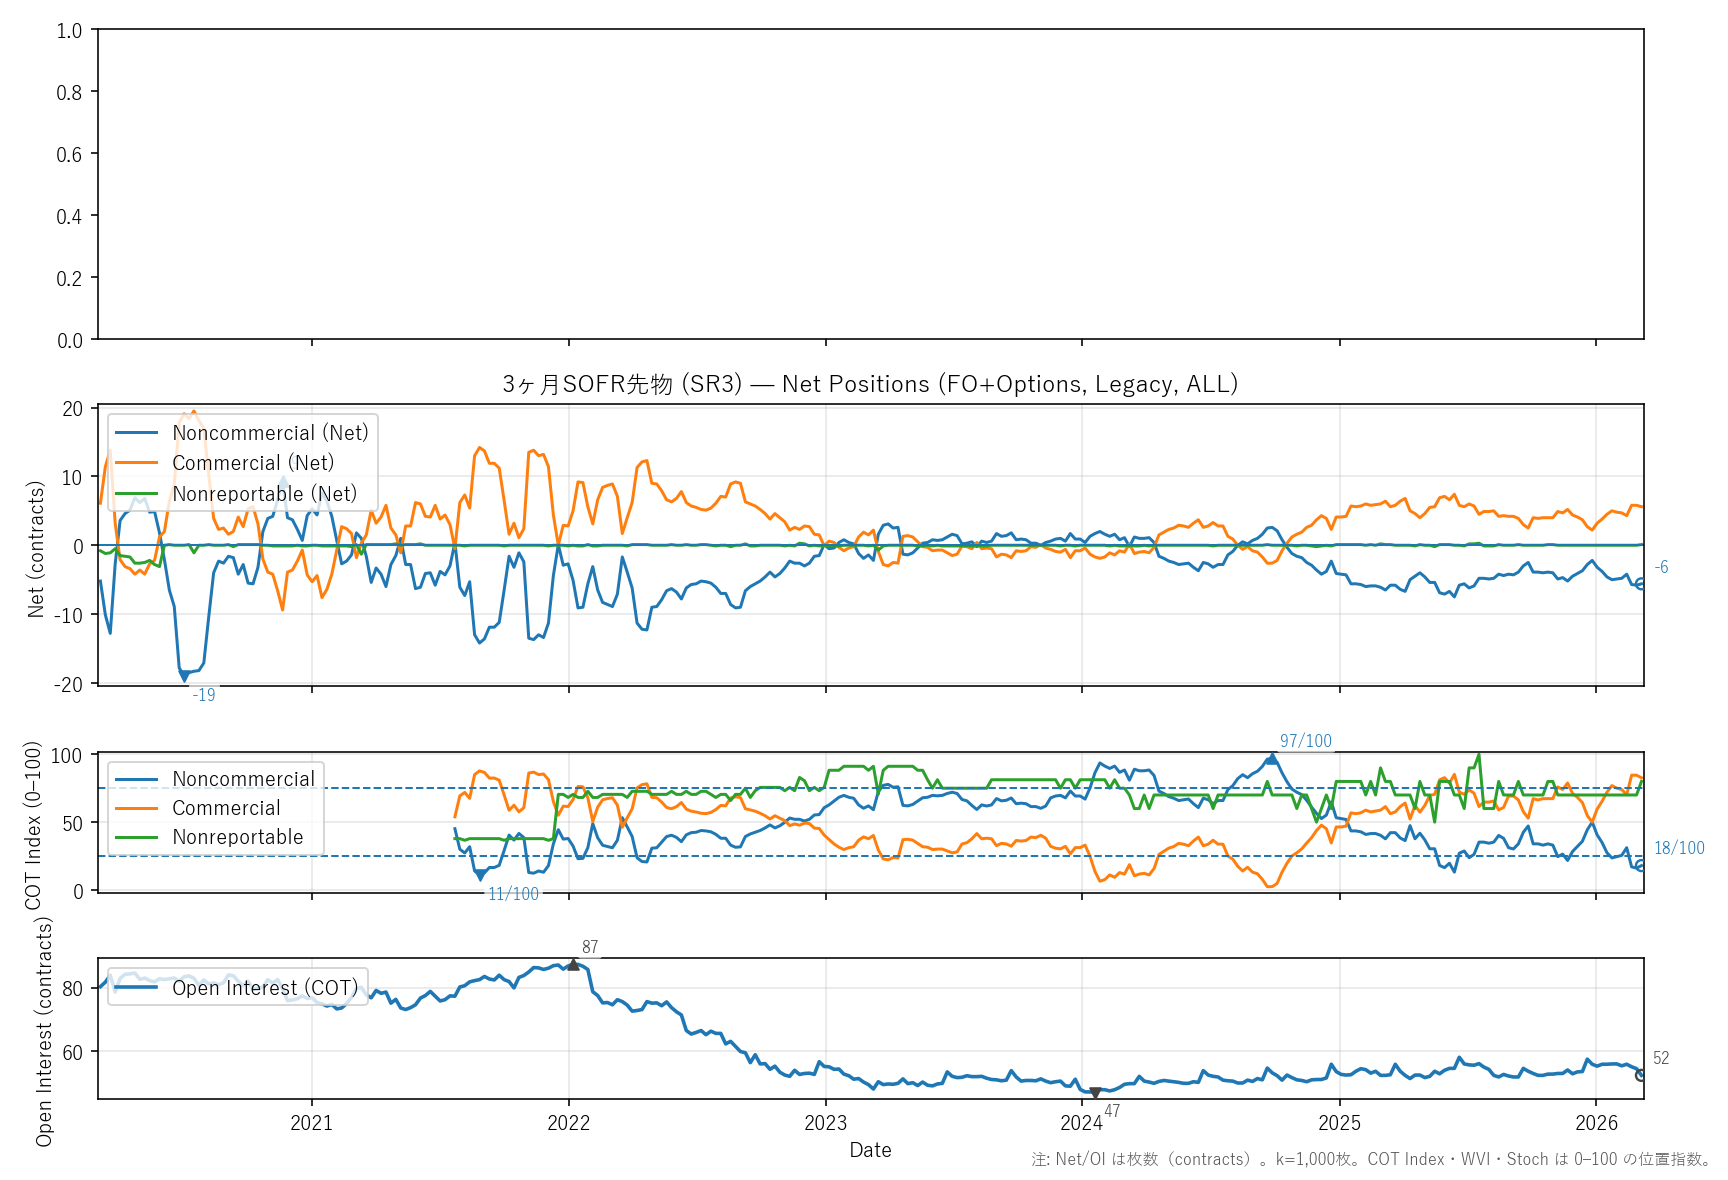Viewport: 1728px width, 1180px height.
Task: Click the COT Index low marker labeled 11/100
Action: click(481, 876)
